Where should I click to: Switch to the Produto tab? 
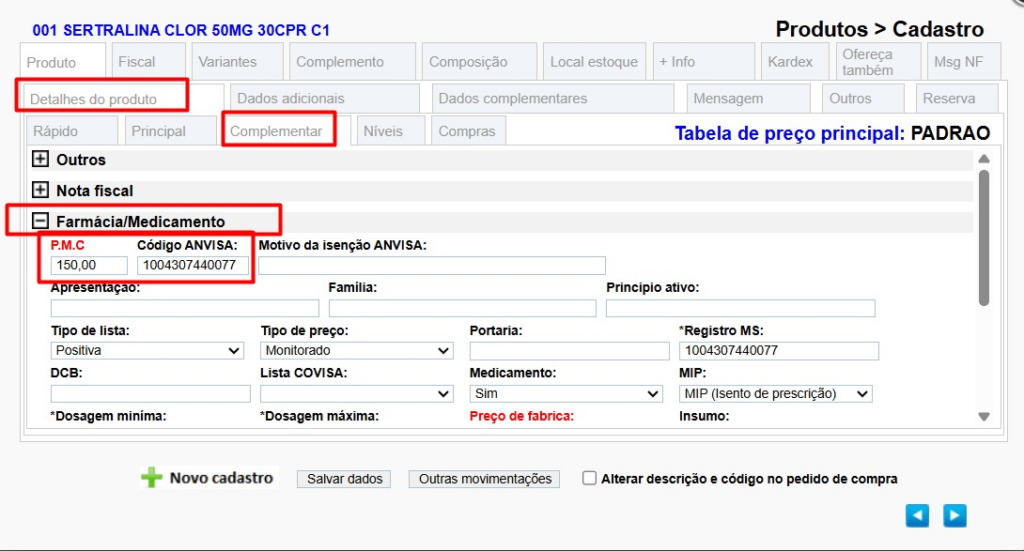[x=63, y=61]
